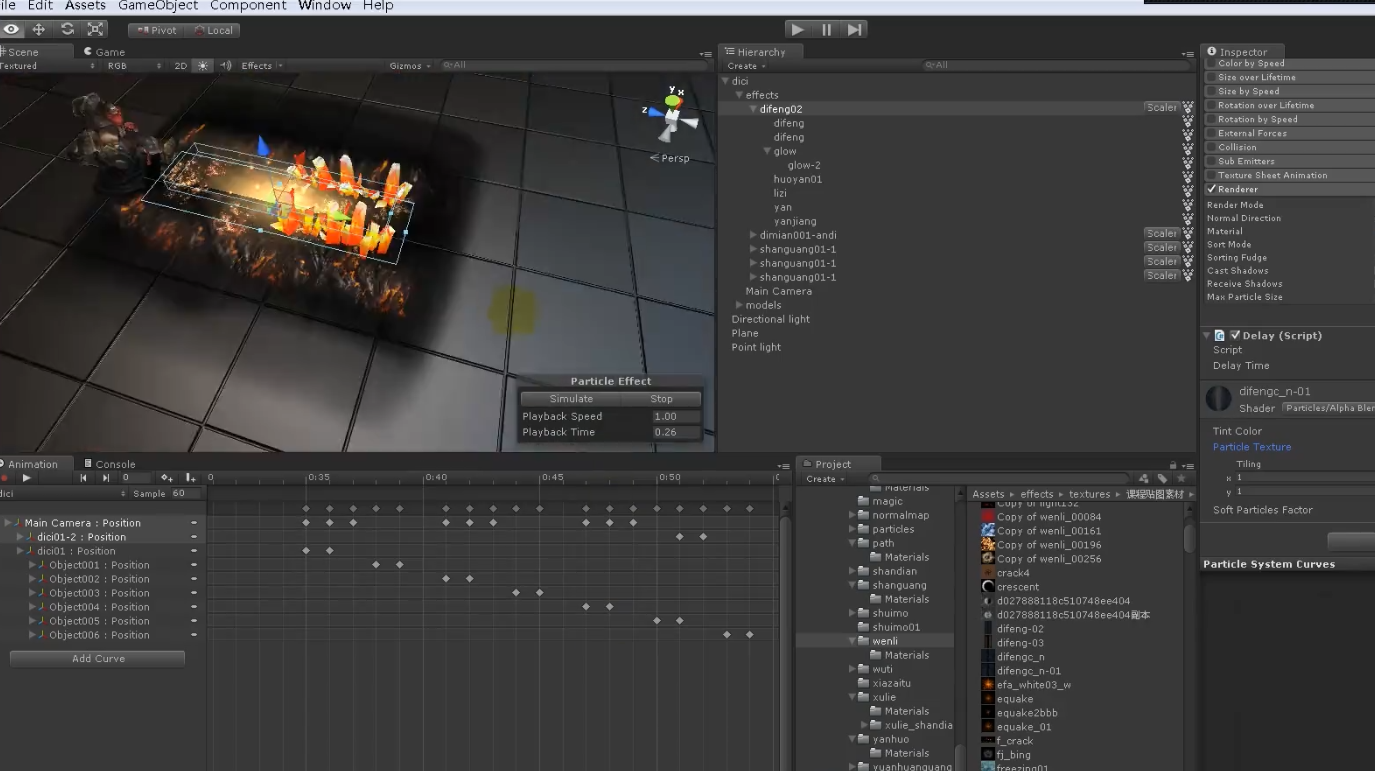Click the Add Keyframe icon

[167, 478]
